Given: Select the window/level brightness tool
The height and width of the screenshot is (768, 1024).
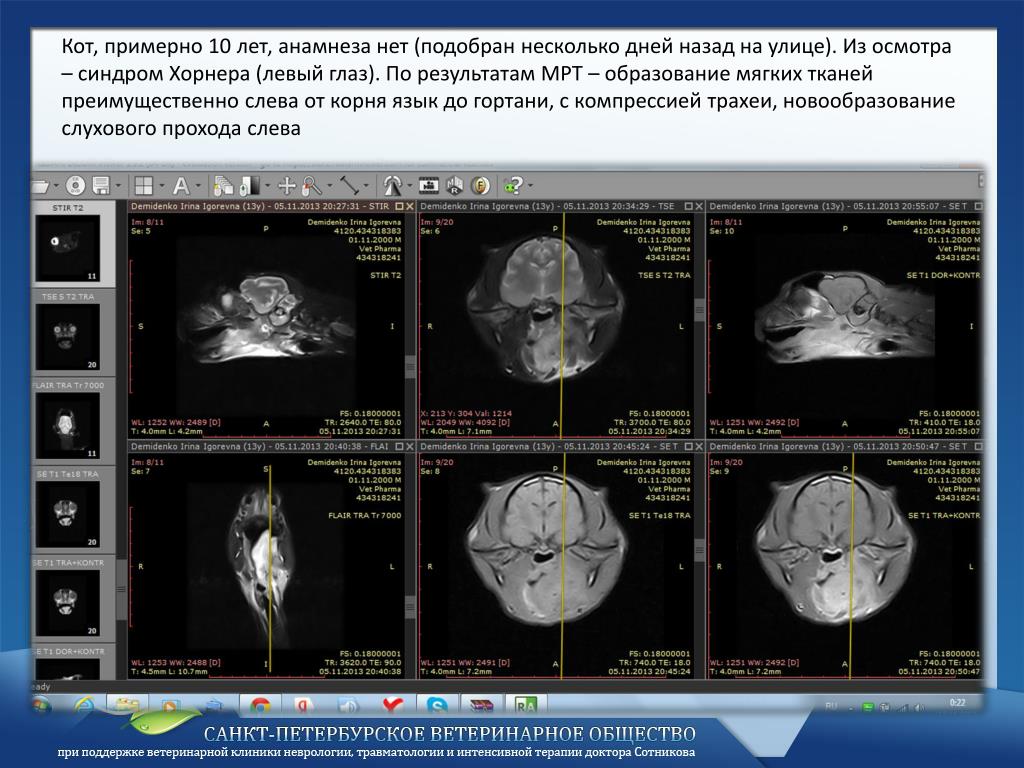Looking at the screenshot, I should tap(250, 186).
